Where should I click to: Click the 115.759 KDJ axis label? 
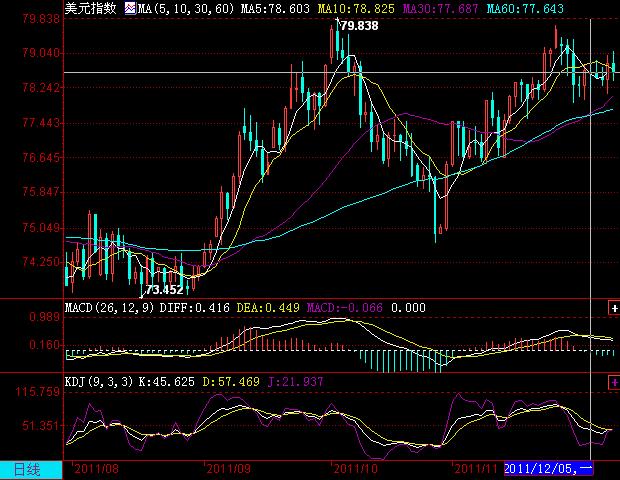pos(38,392)
